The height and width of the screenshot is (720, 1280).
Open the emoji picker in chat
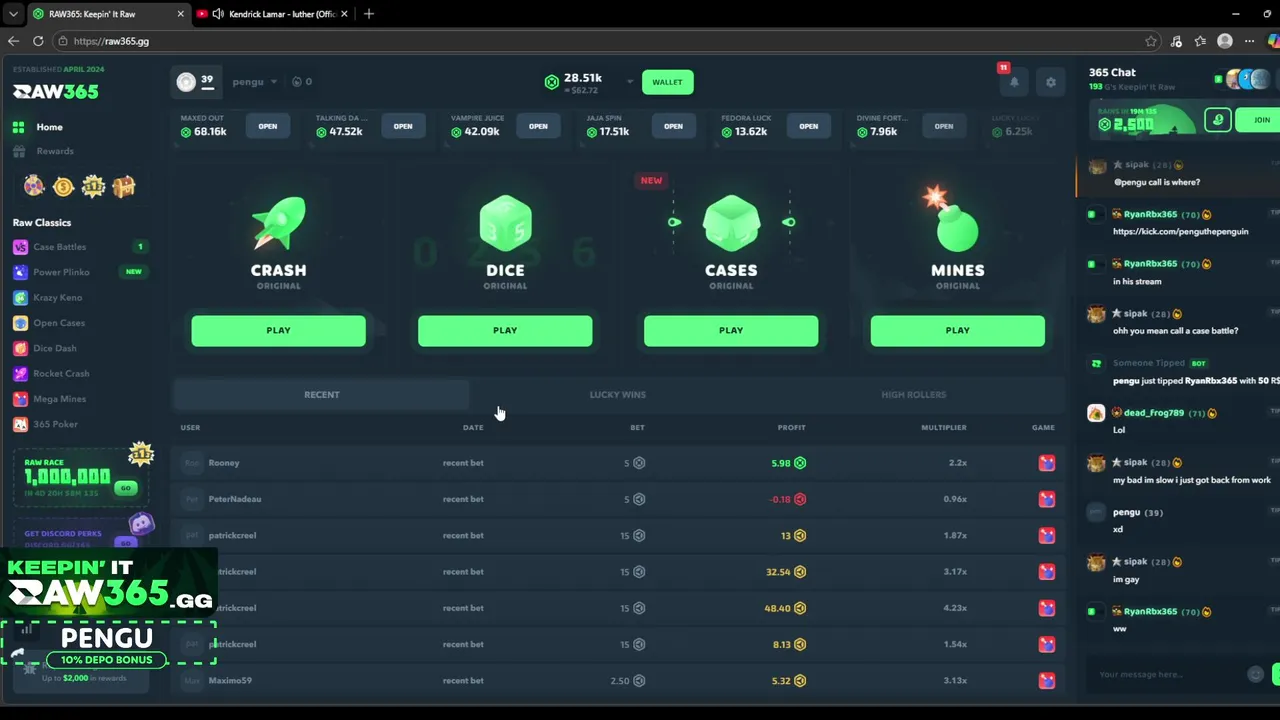pyautogui.click(x=1255, y=675)
